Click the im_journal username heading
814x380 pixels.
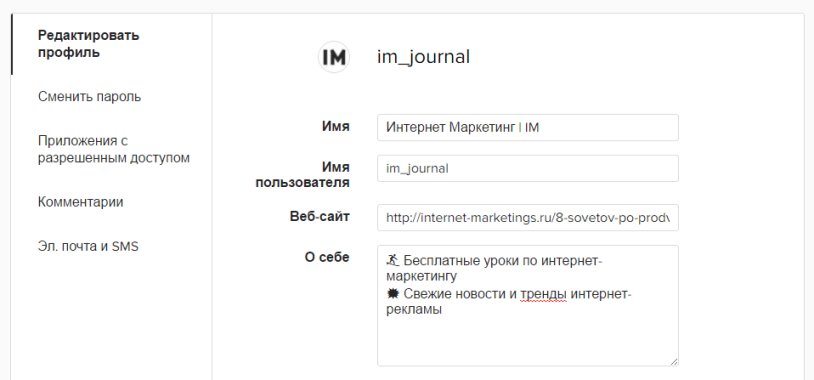coord(424,57)
